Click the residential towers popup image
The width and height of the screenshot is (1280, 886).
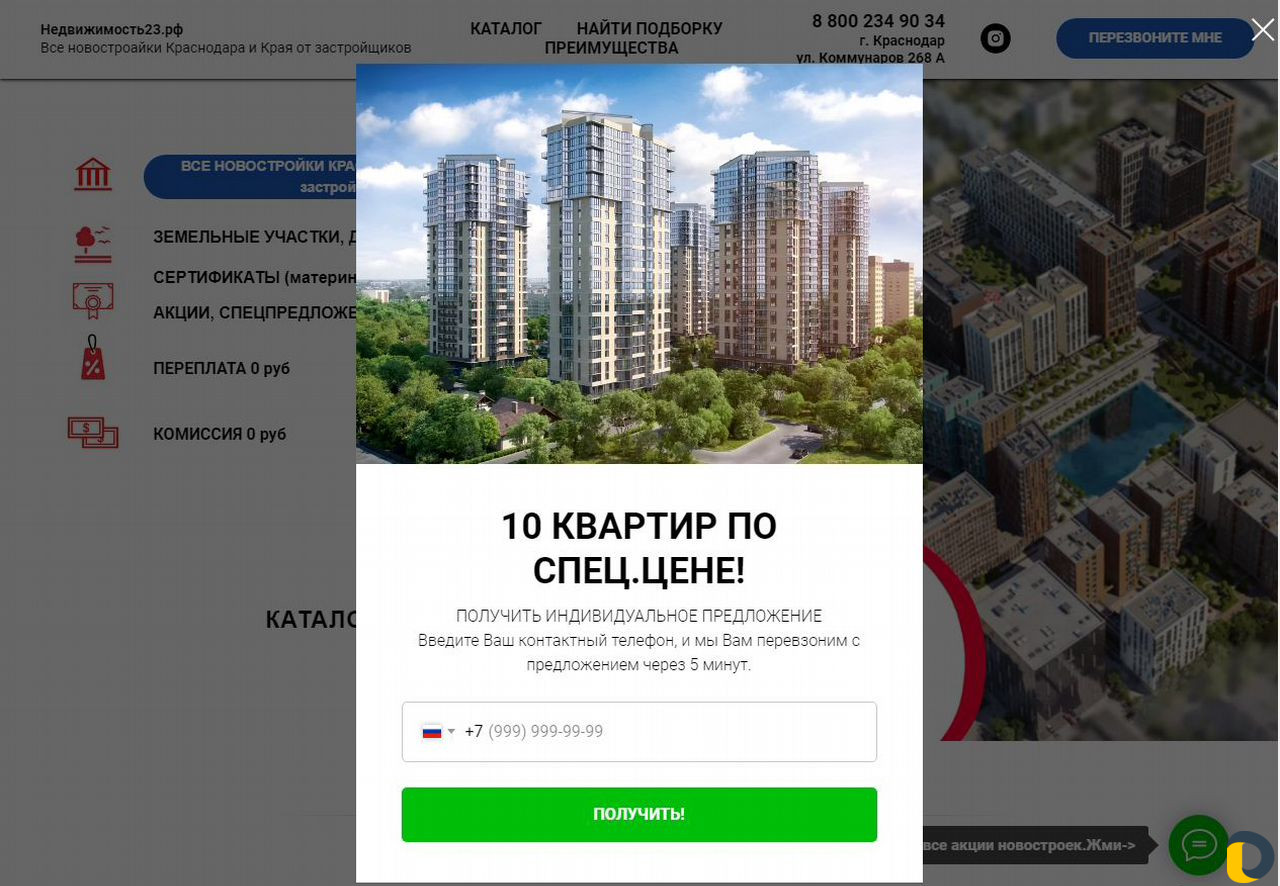[x=639, y=264]
